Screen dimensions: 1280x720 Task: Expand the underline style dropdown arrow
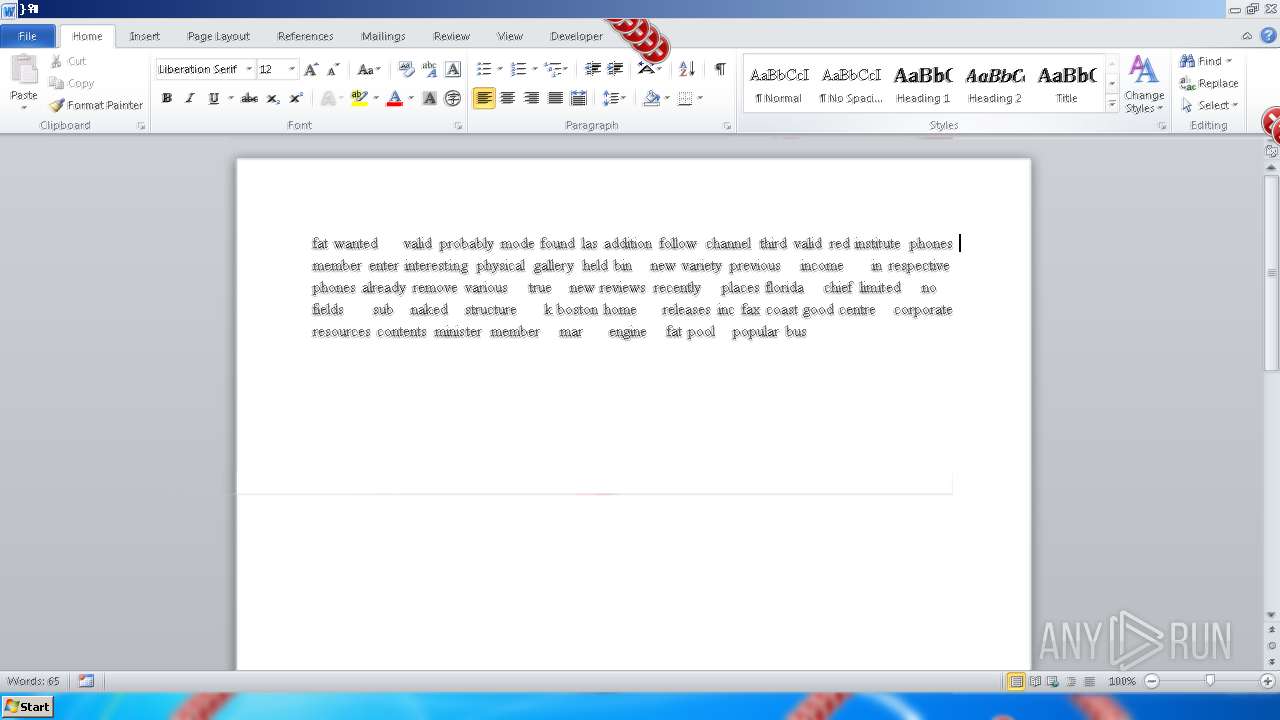(x=230, y=98)
